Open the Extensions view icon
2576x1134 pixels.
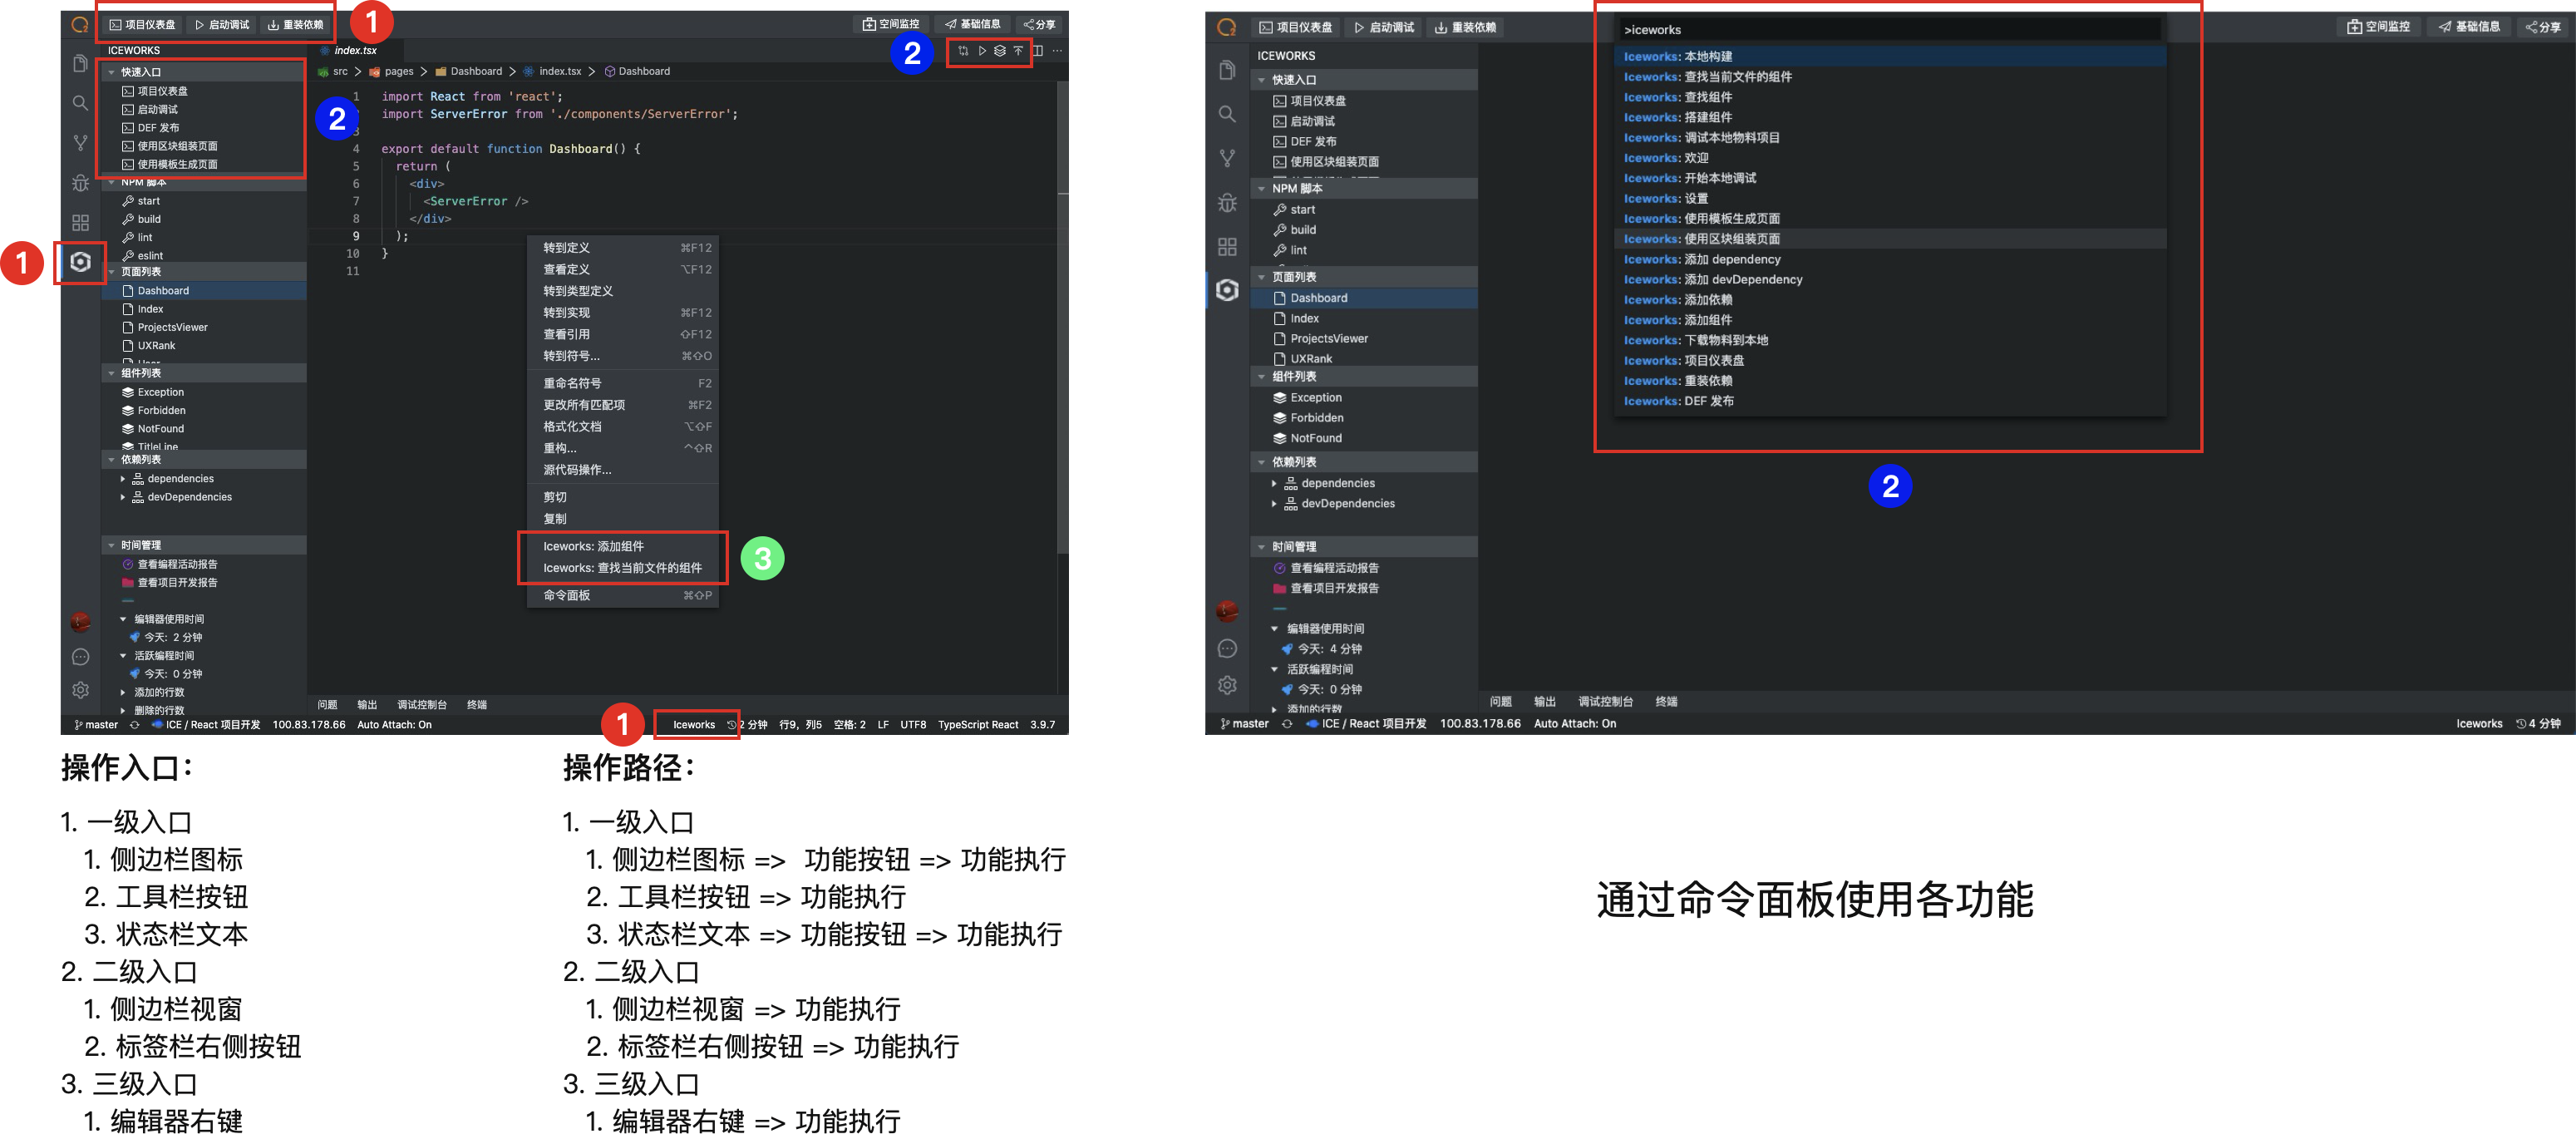click(80, 223)
